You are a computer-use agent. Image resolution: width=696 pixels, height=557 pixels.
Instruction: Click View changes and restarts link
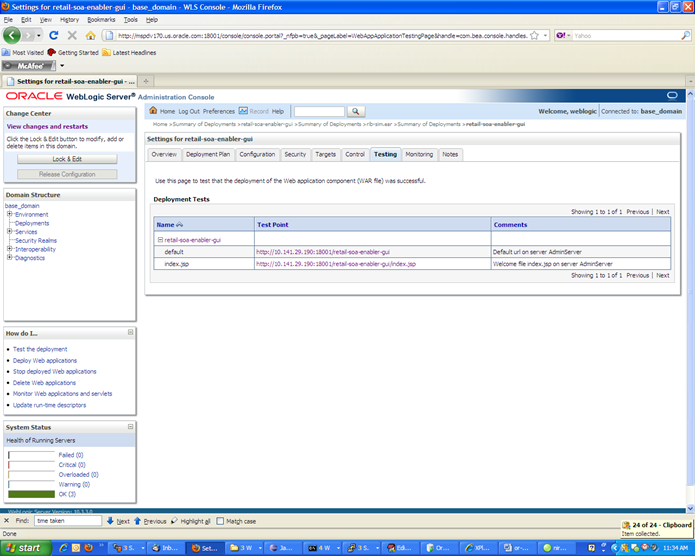click(47, 126)
